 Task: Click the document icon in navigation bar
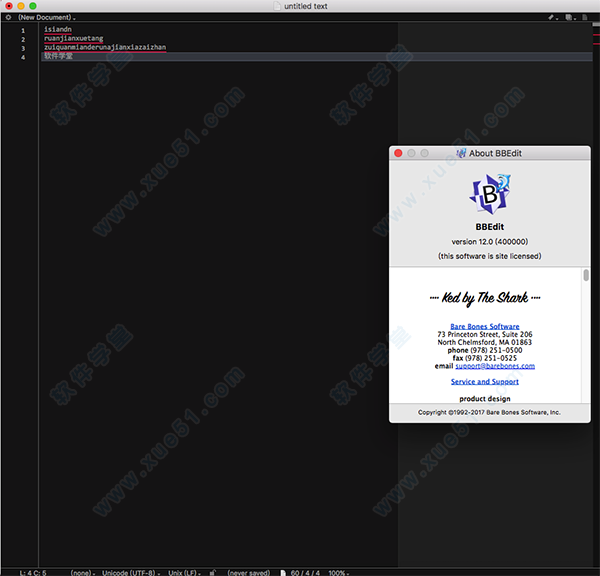click(585, 17)
